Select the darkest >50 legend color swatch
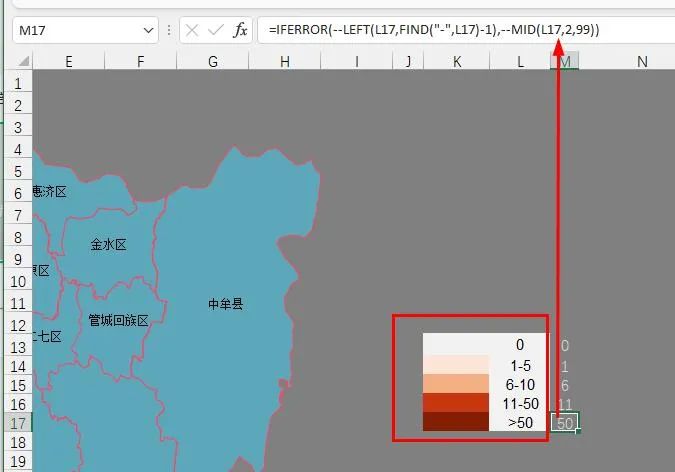 456,423
